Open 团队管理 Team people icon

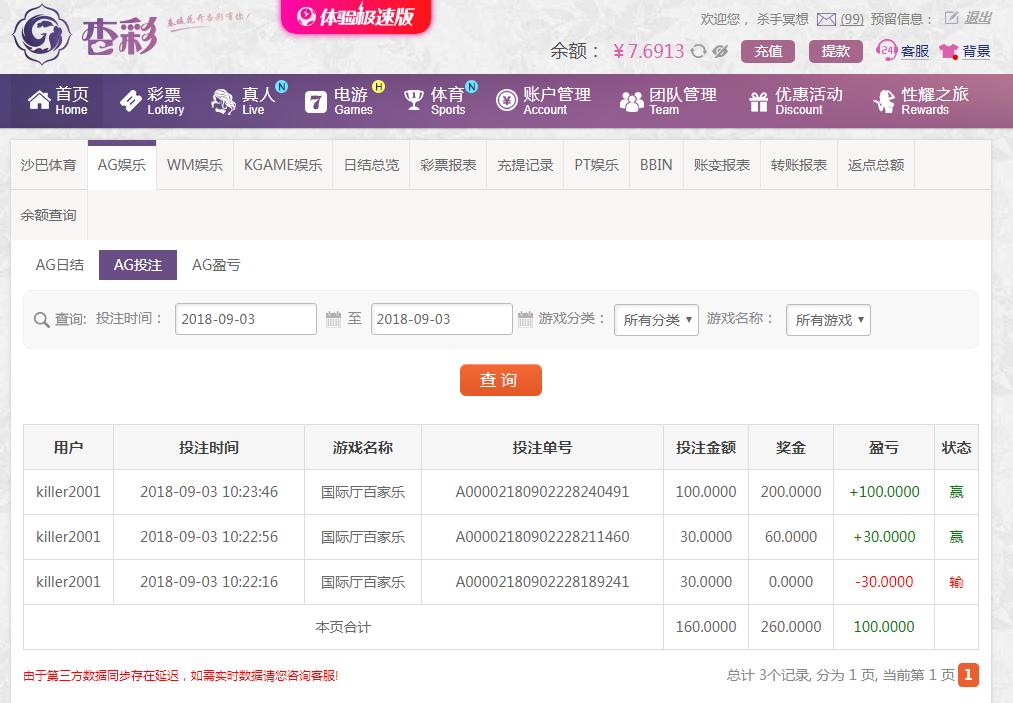tap(632, 101)
